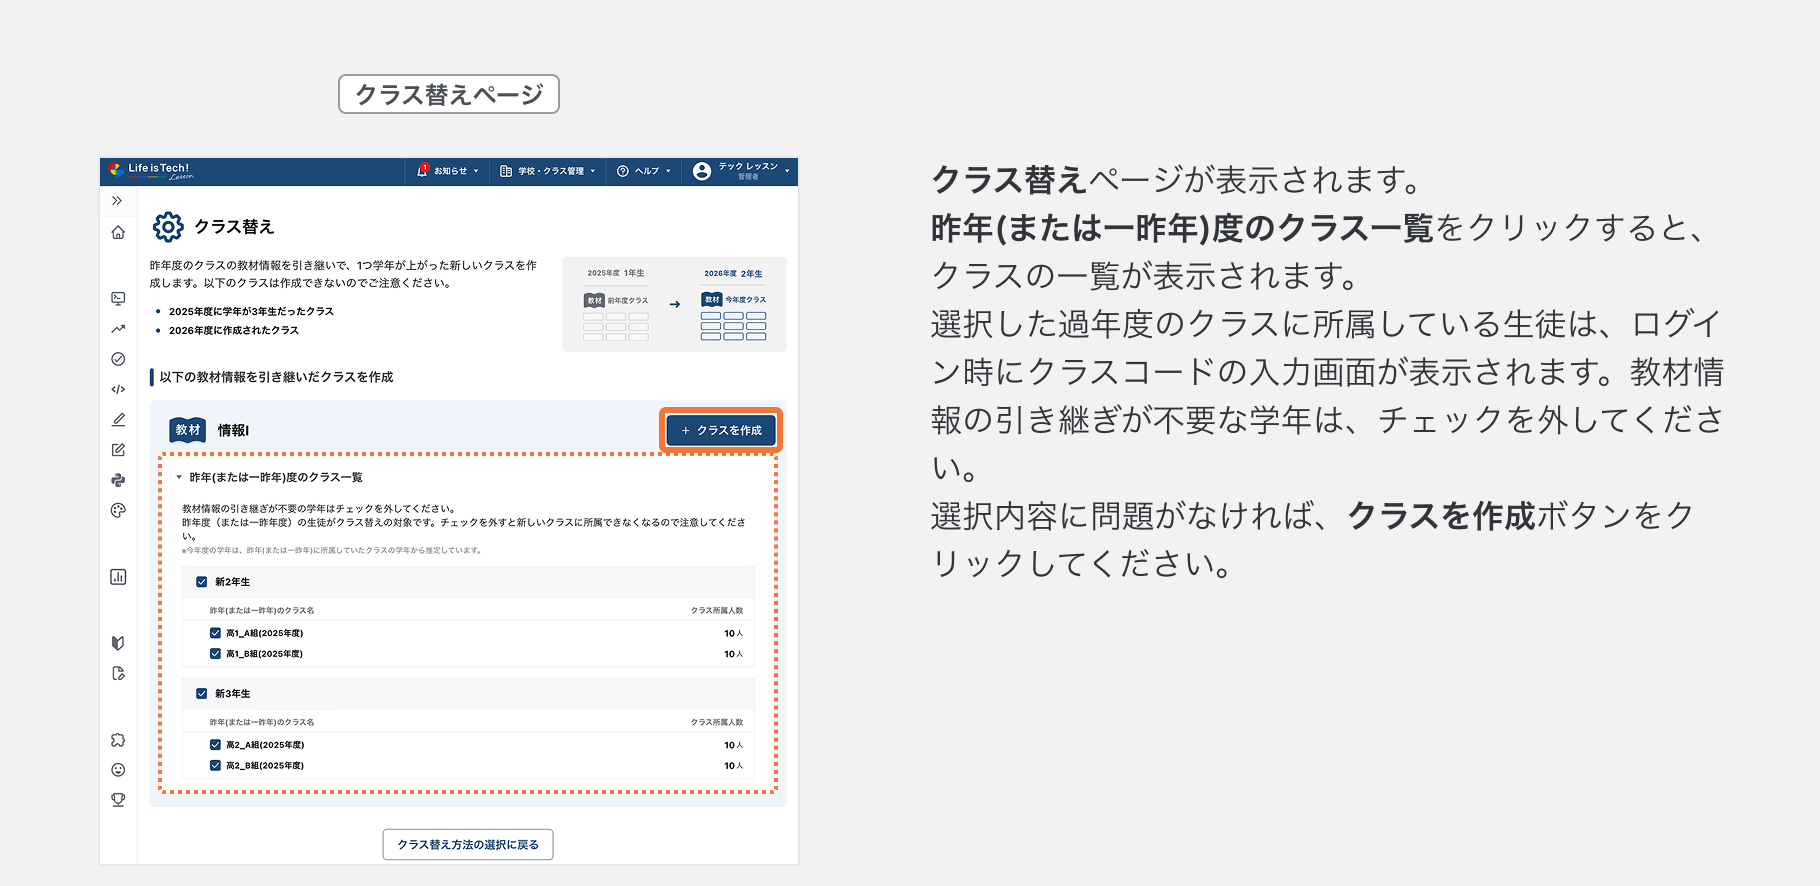The image size is (1820, 886).
Task: Click 高1_A組 member count 10人
Action: coord(734,633)
